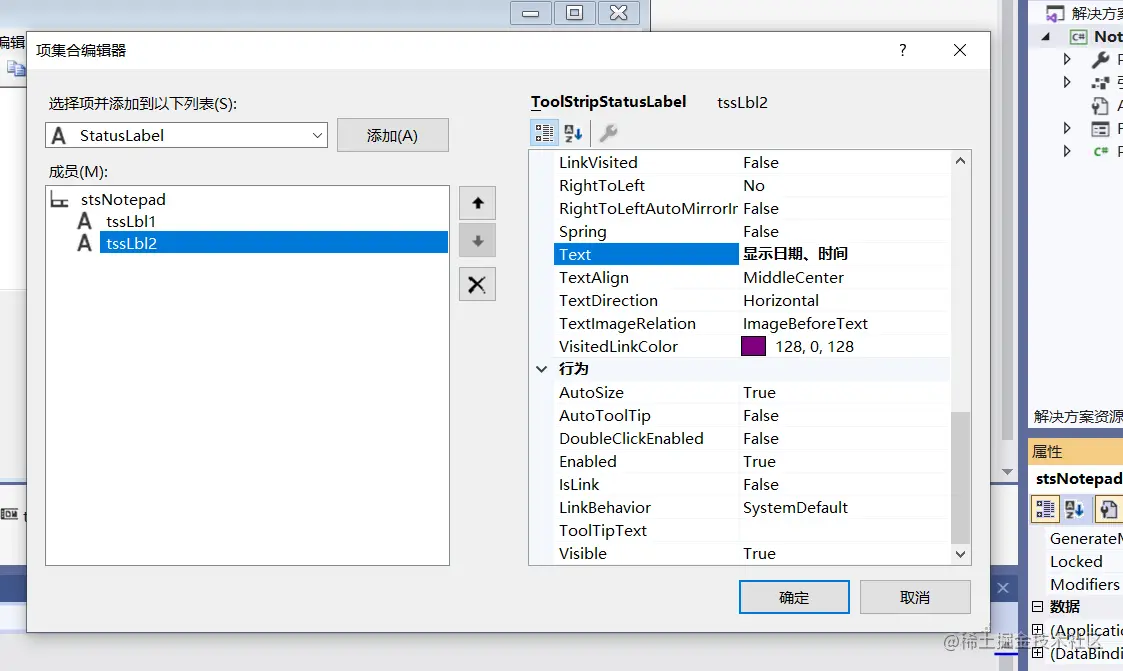Click the Property Pages icon in the Properties panel

click(1108, 509)
